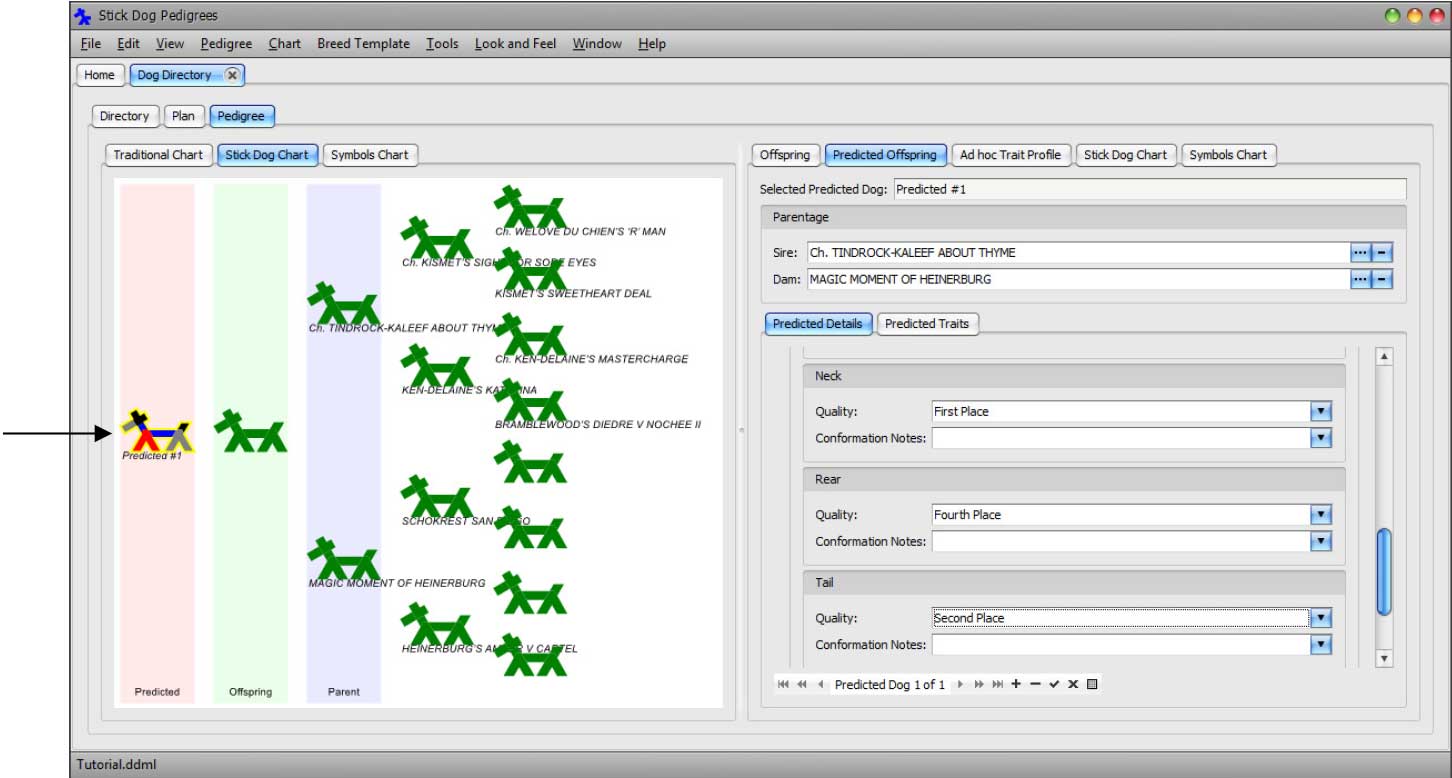The image size is (1452, 778).
Task: Click the delete record minus icon in navigator
Action: [x=1035, y=684]
